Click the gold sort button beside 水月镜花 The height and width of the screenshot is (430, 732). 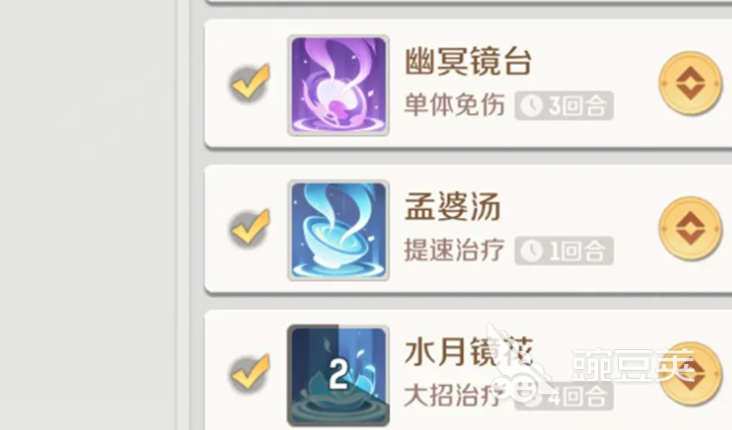click(x=690, y=374)
